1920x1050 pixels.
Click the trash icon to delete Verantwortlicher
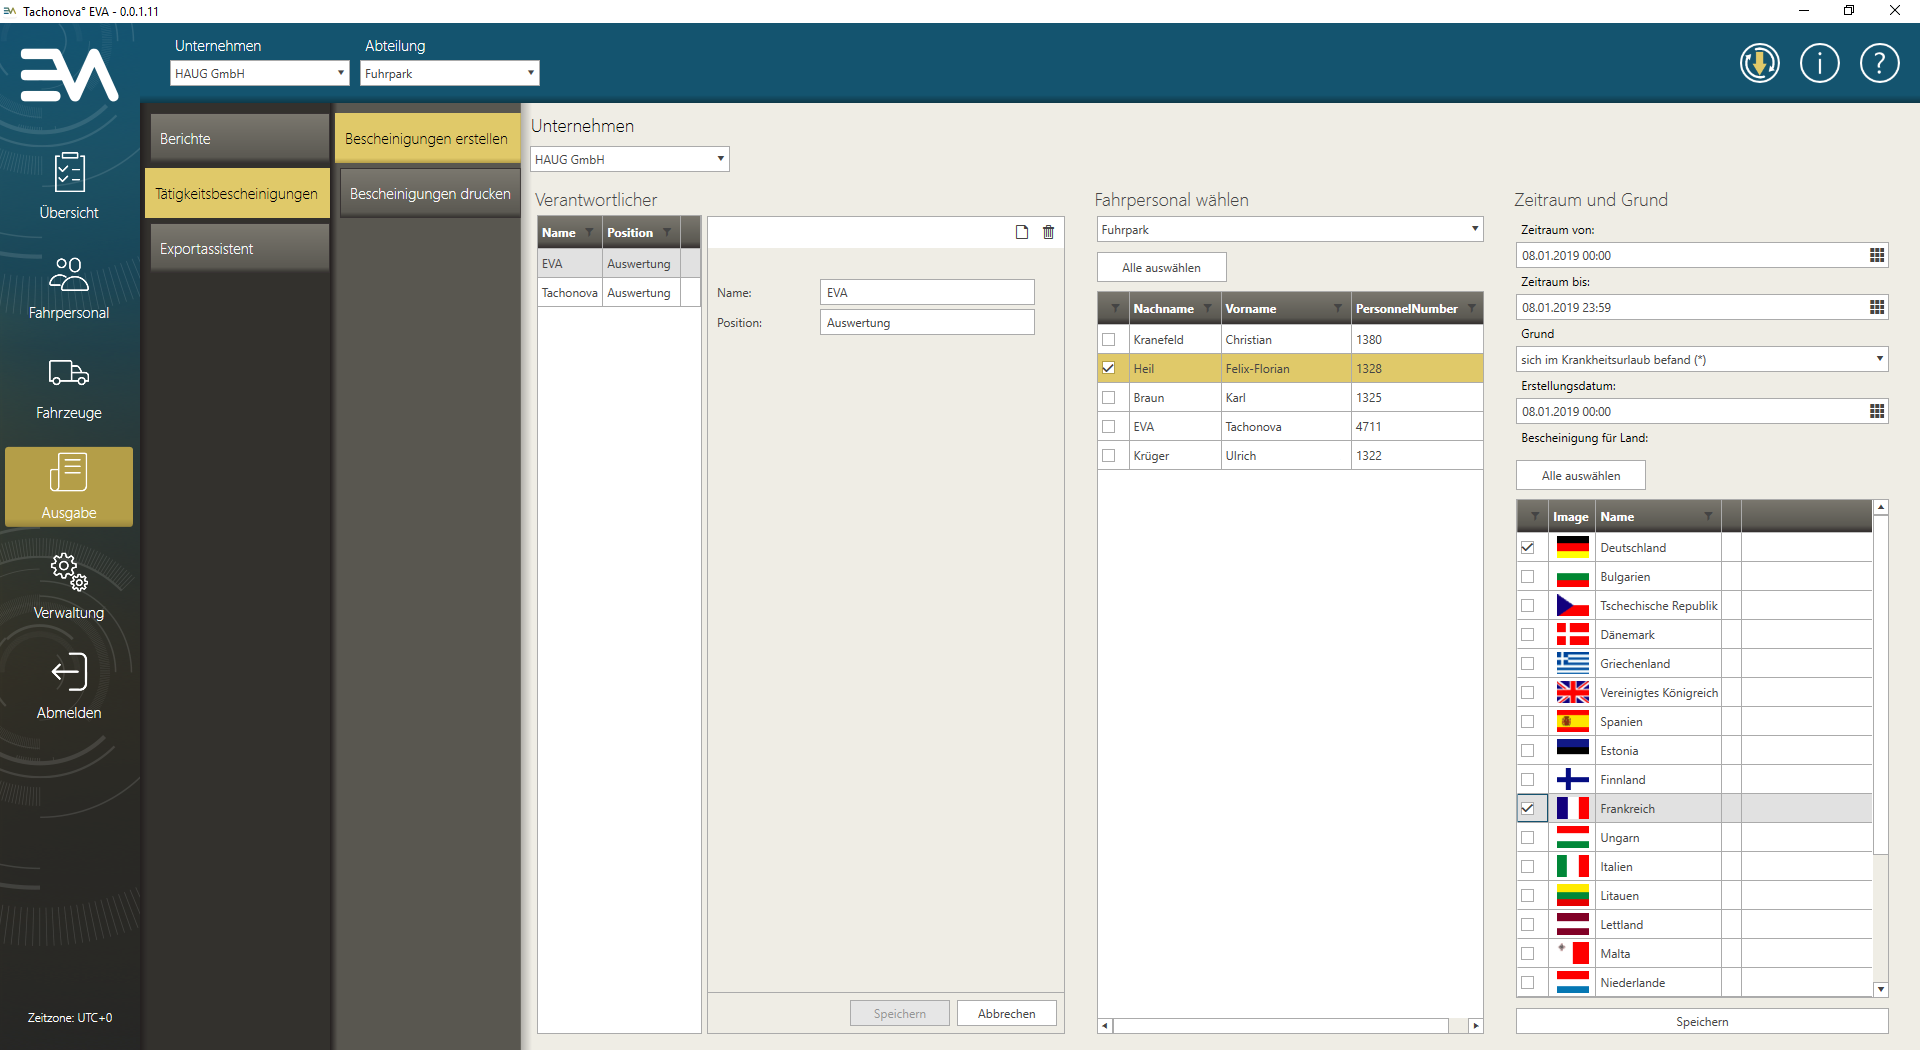coord(1048,232)
